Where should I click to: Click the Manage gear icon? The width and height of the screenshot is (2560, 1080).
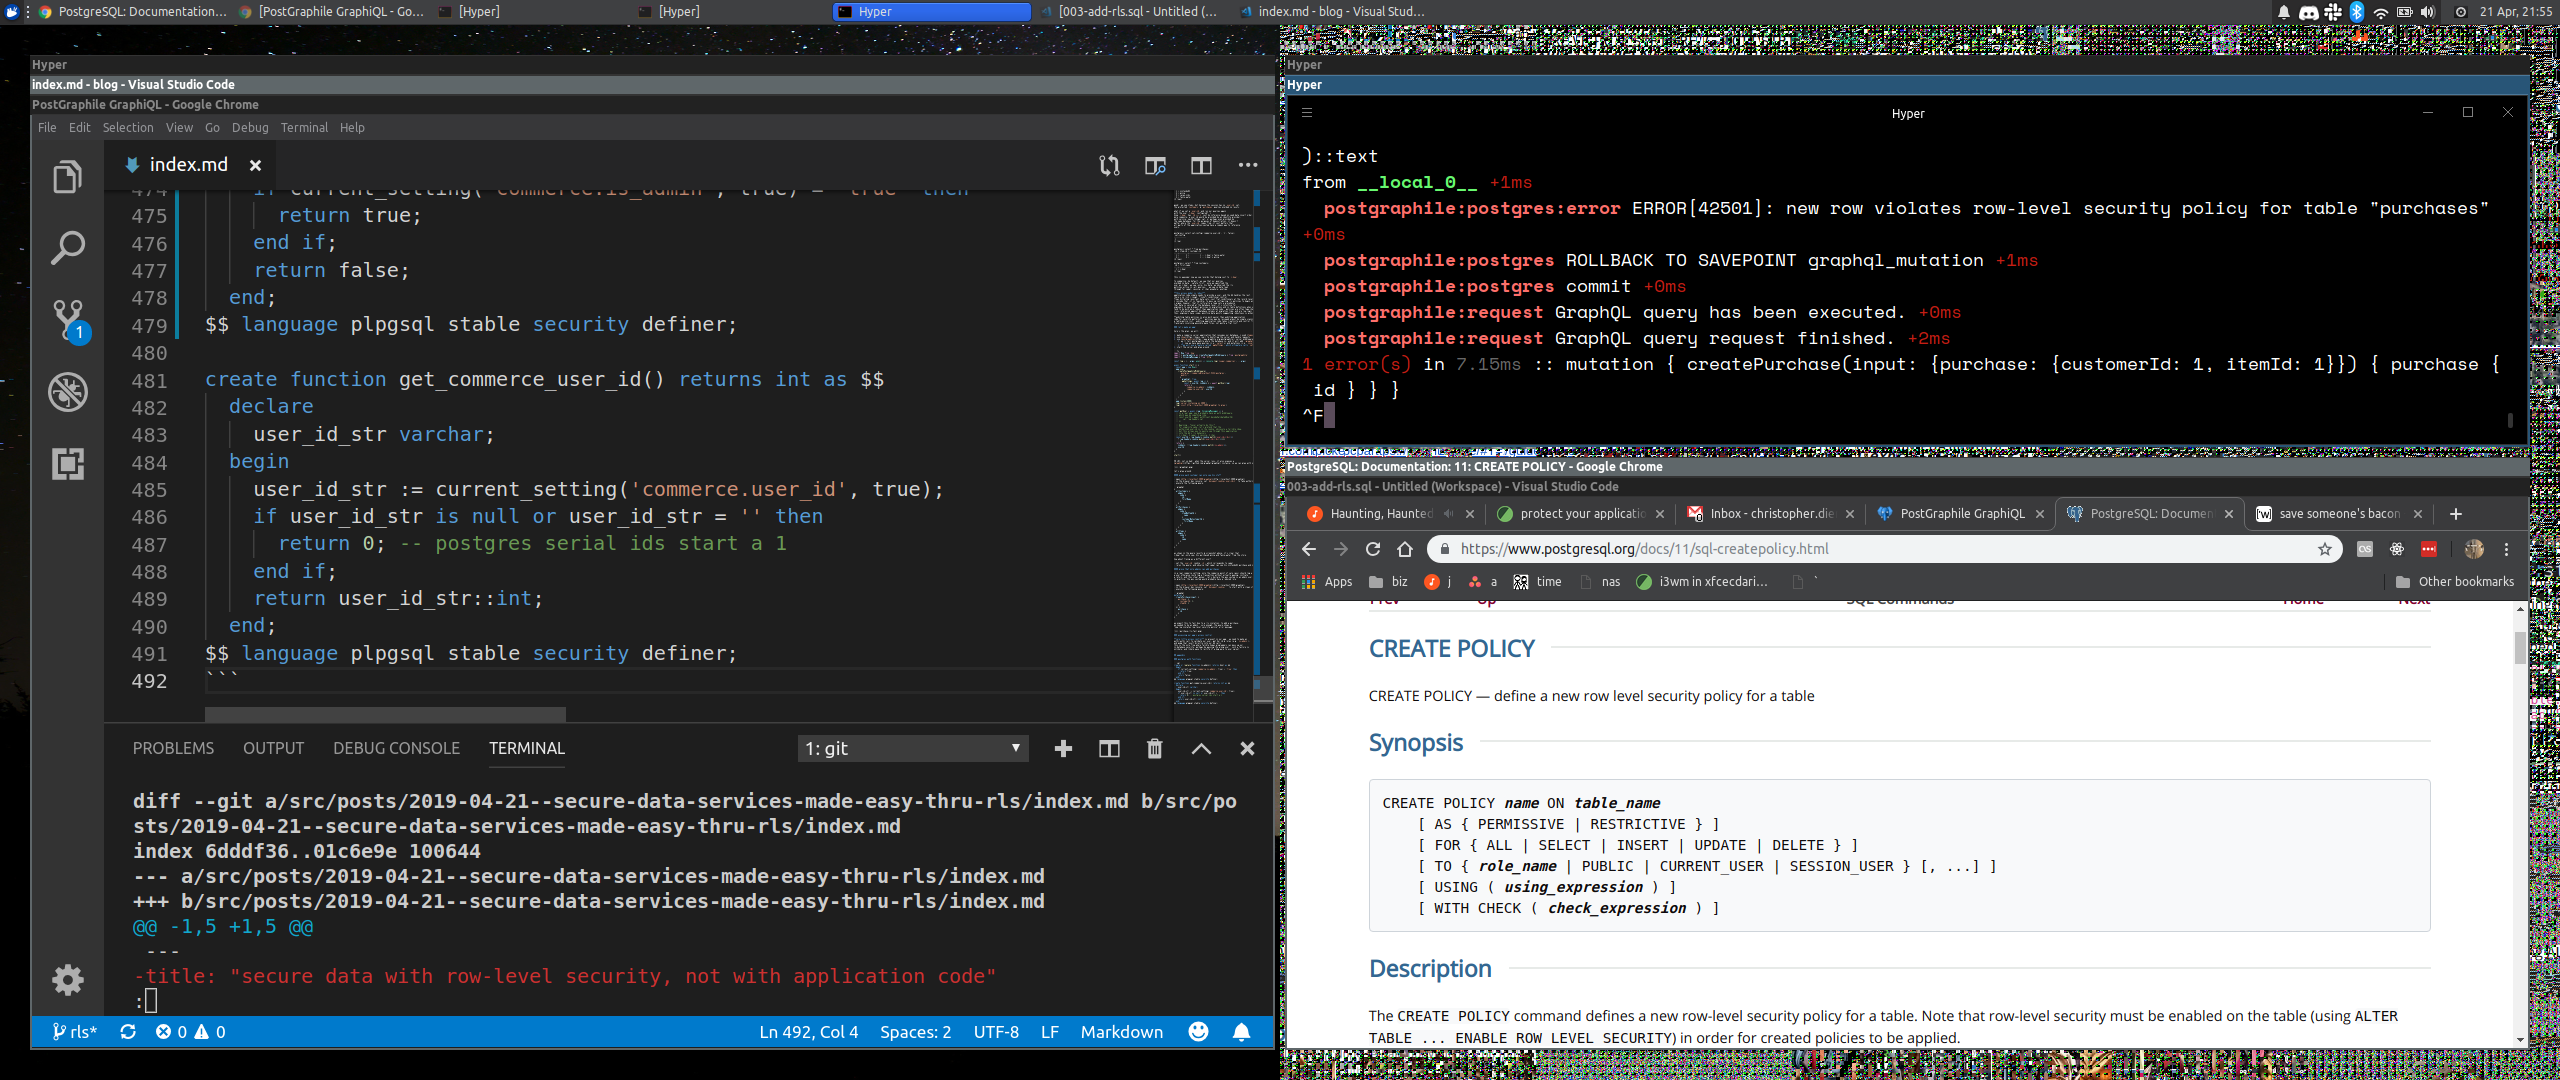click(x=67, y=979)
